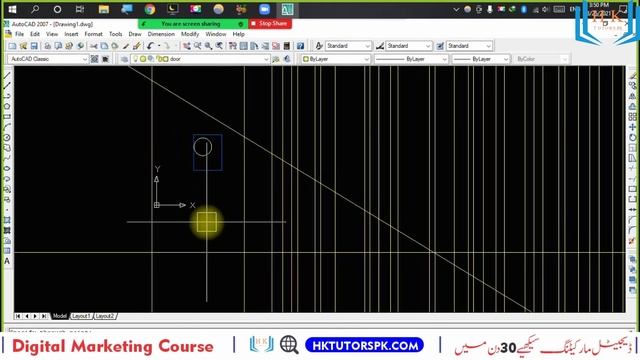Image resolution: width=640 pixels, height=360 pixels.
Task: Open the File menu
Action: click(x=19, y=34)
